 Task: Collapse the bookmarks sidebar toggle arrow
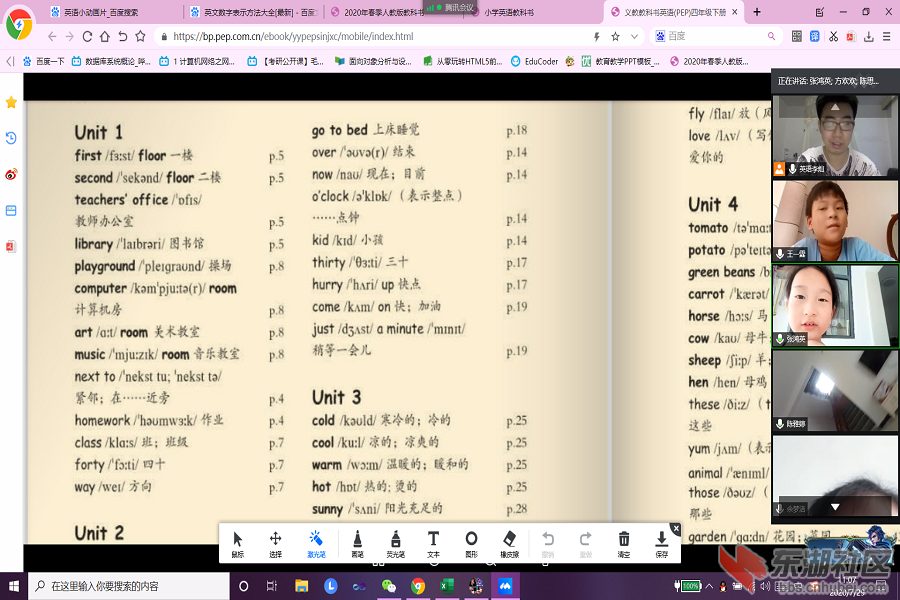click(10, 61)
